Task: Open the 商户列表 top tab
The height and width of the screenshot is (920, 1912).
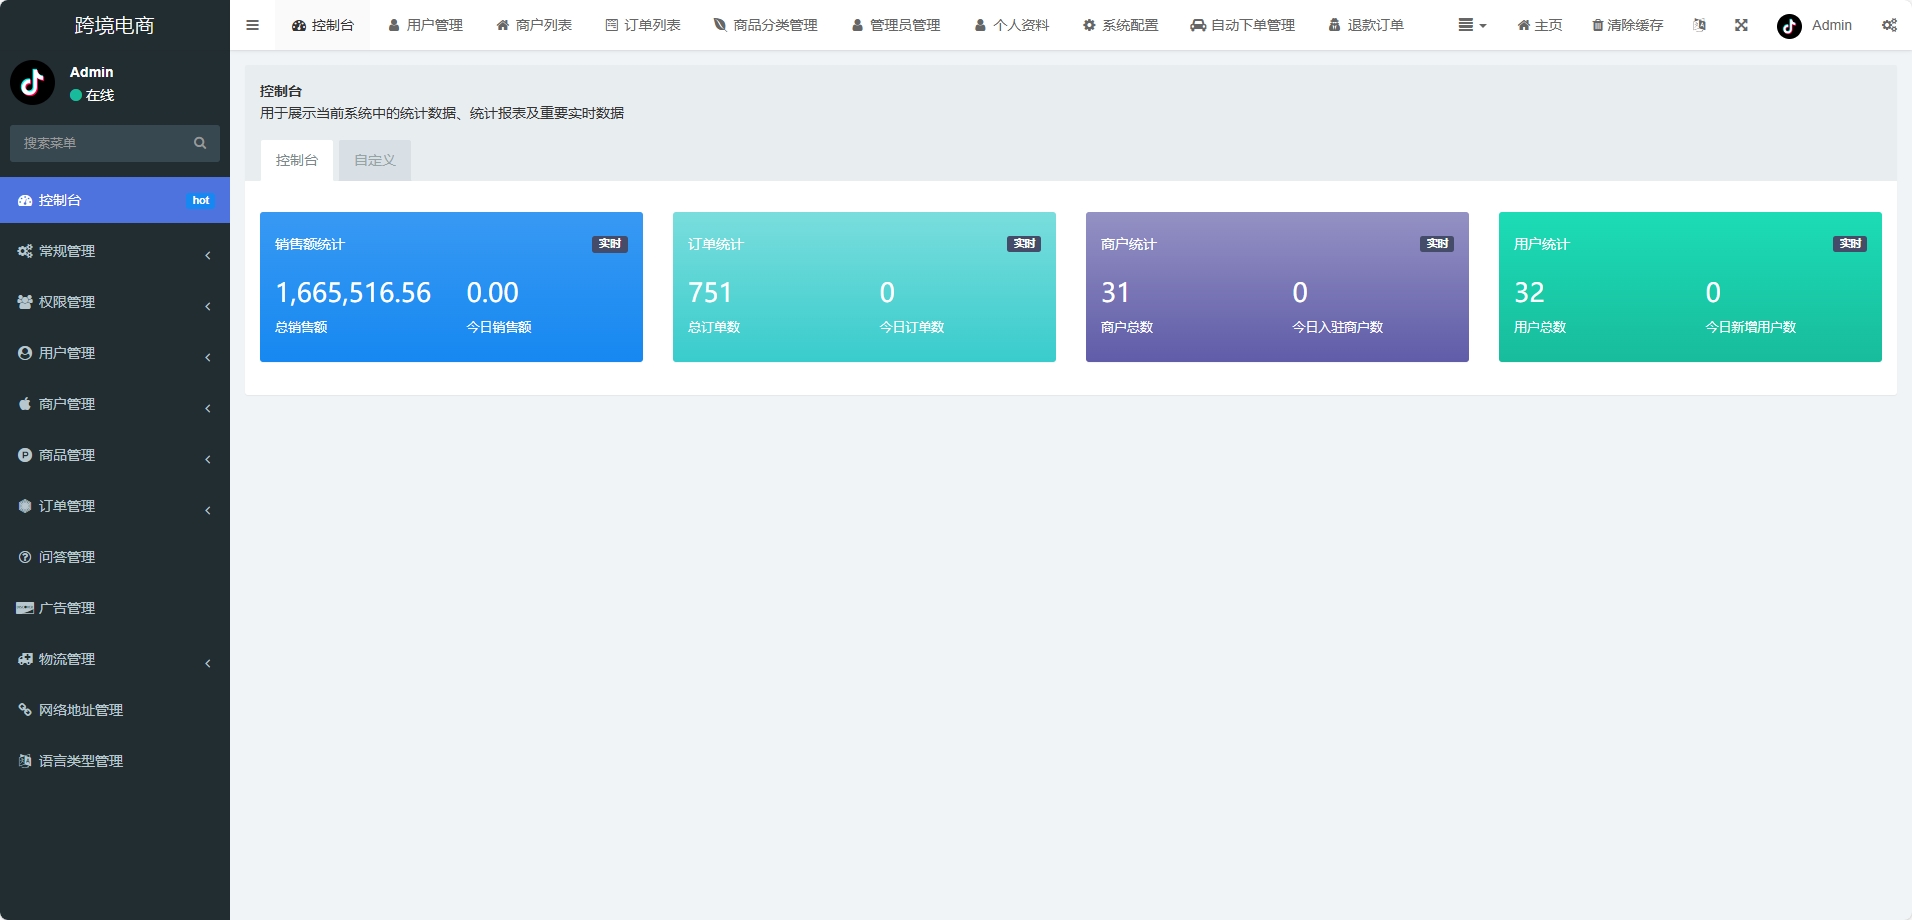Action: pos(534,25)
